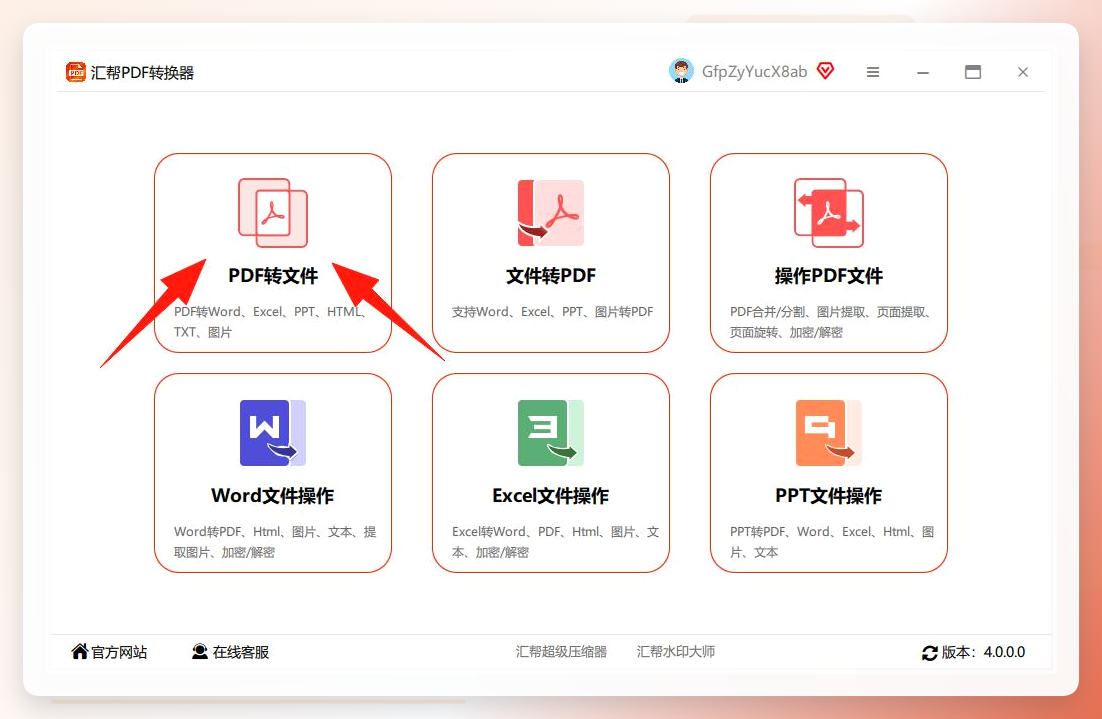Click the home icon beside 官方网站
The width and height of the screenshot is (1102, 719).
tap(80, 652)
